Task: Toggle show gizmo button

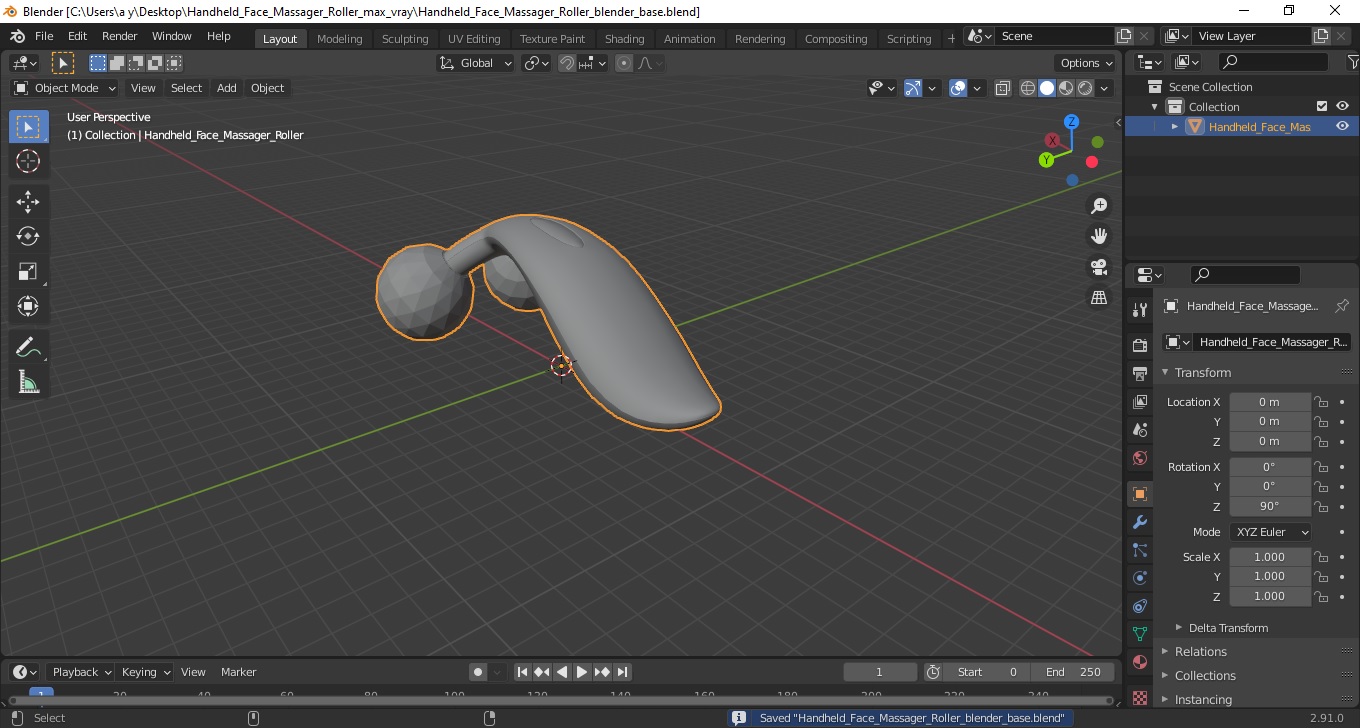Action: coord(913,88)
